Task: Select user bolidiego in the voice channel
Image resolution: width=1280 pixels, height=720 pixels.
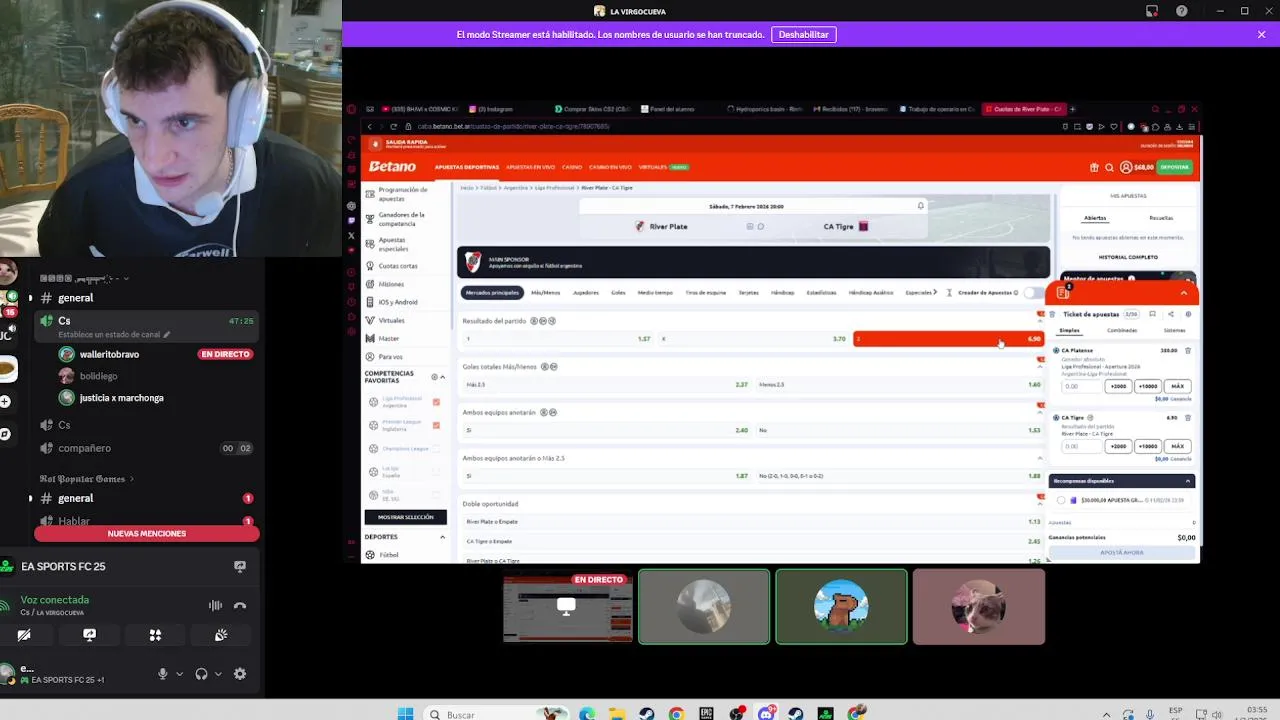Action: (x=98, y=376)
